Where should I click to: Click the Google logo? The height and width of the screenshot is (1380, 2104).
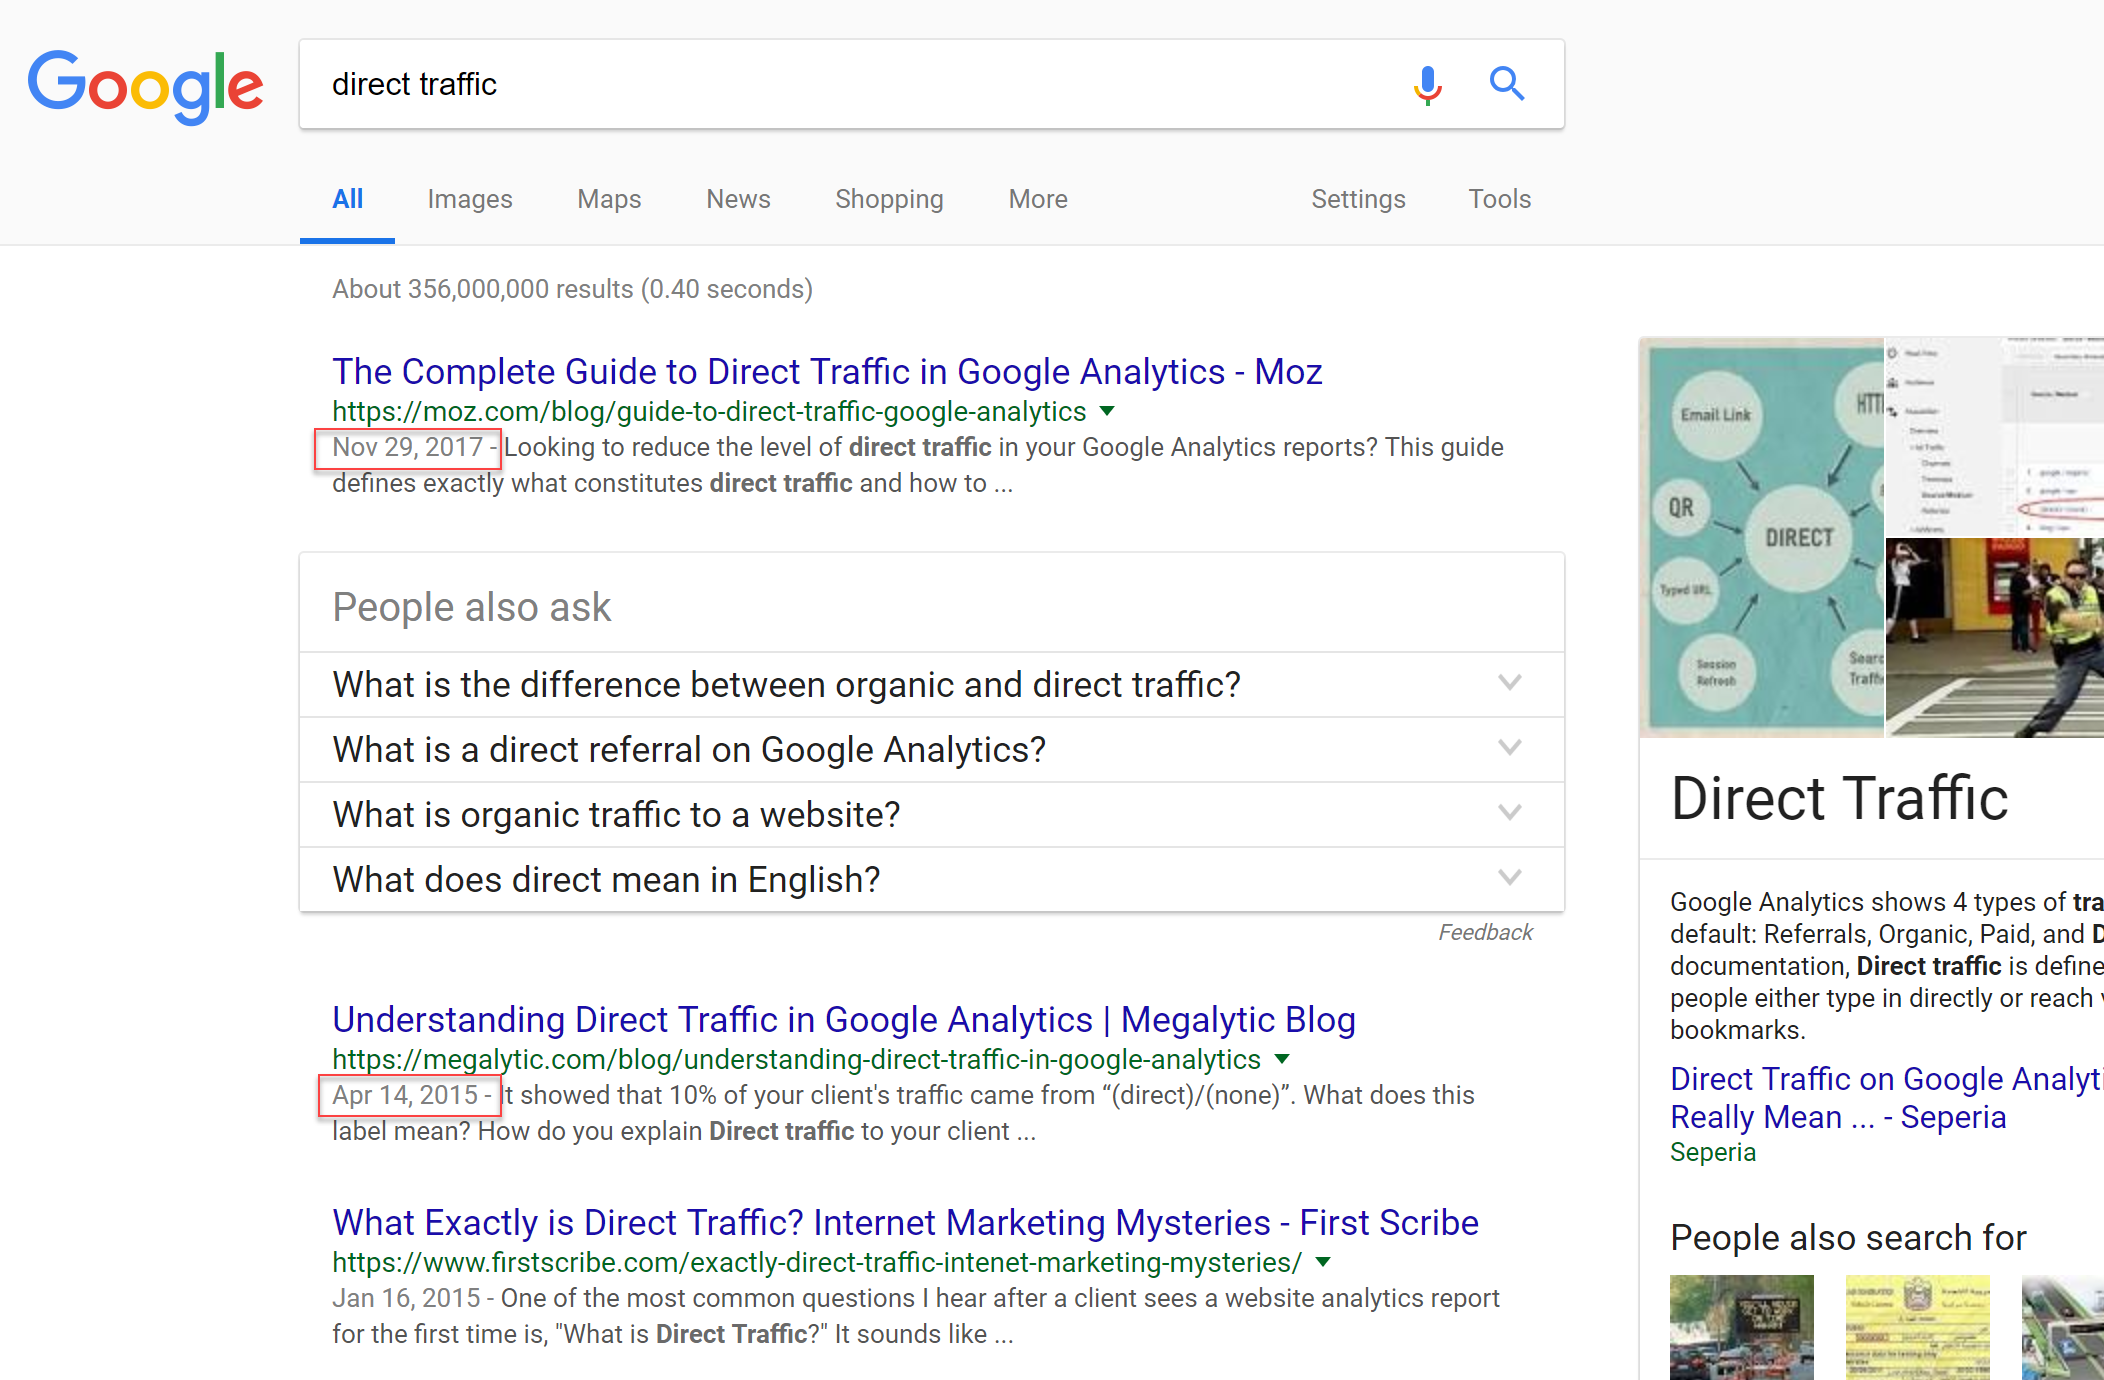146,86
